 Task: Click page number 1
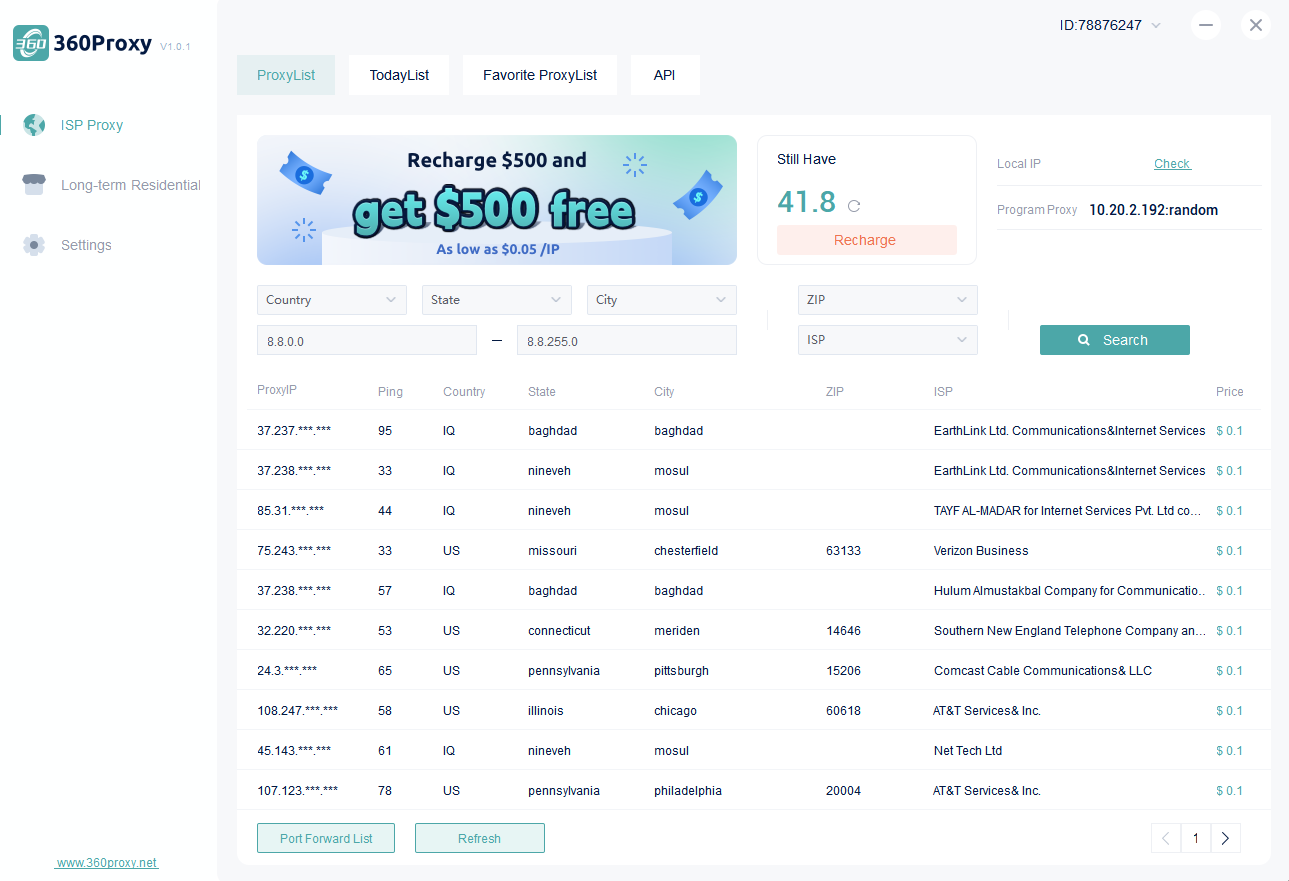tap(1196, 839)
